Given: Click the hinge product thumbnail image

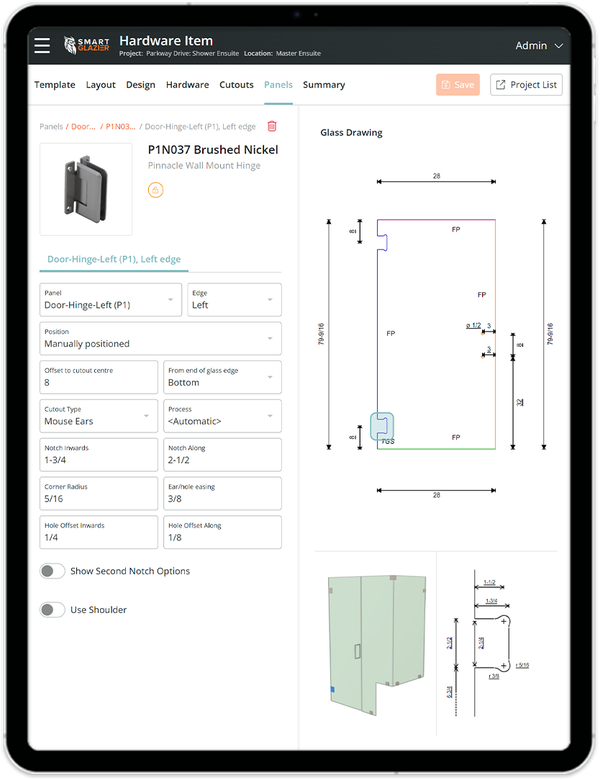Looking at the screenshot, I should [86, 189].
